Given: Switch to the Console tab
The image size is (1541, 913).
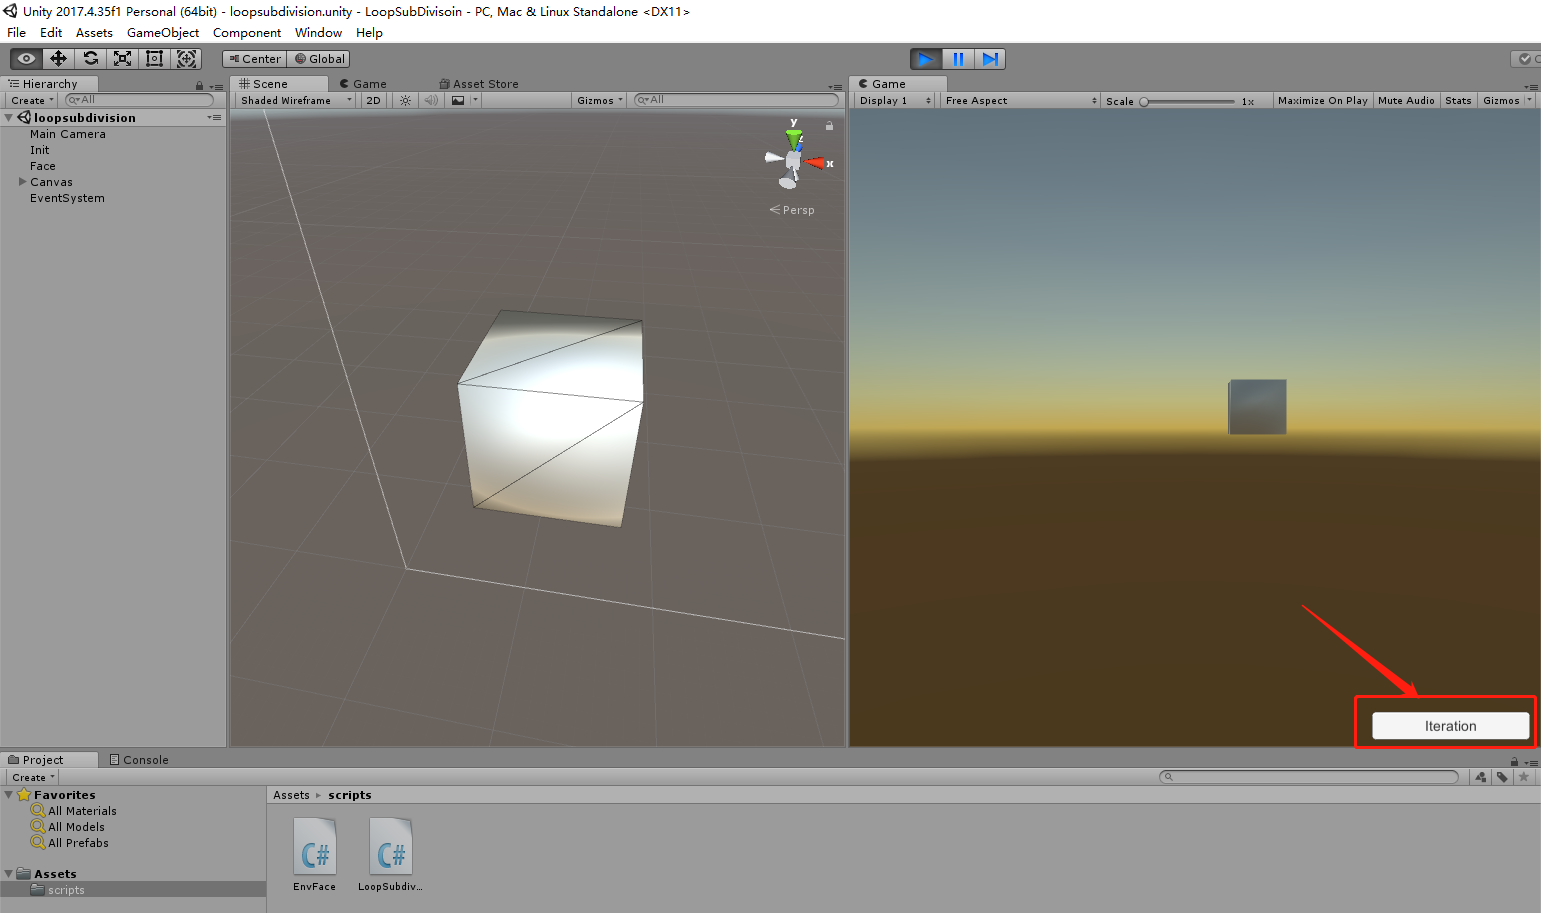Looking at the screenshot, I should click(x=139, y=759).
